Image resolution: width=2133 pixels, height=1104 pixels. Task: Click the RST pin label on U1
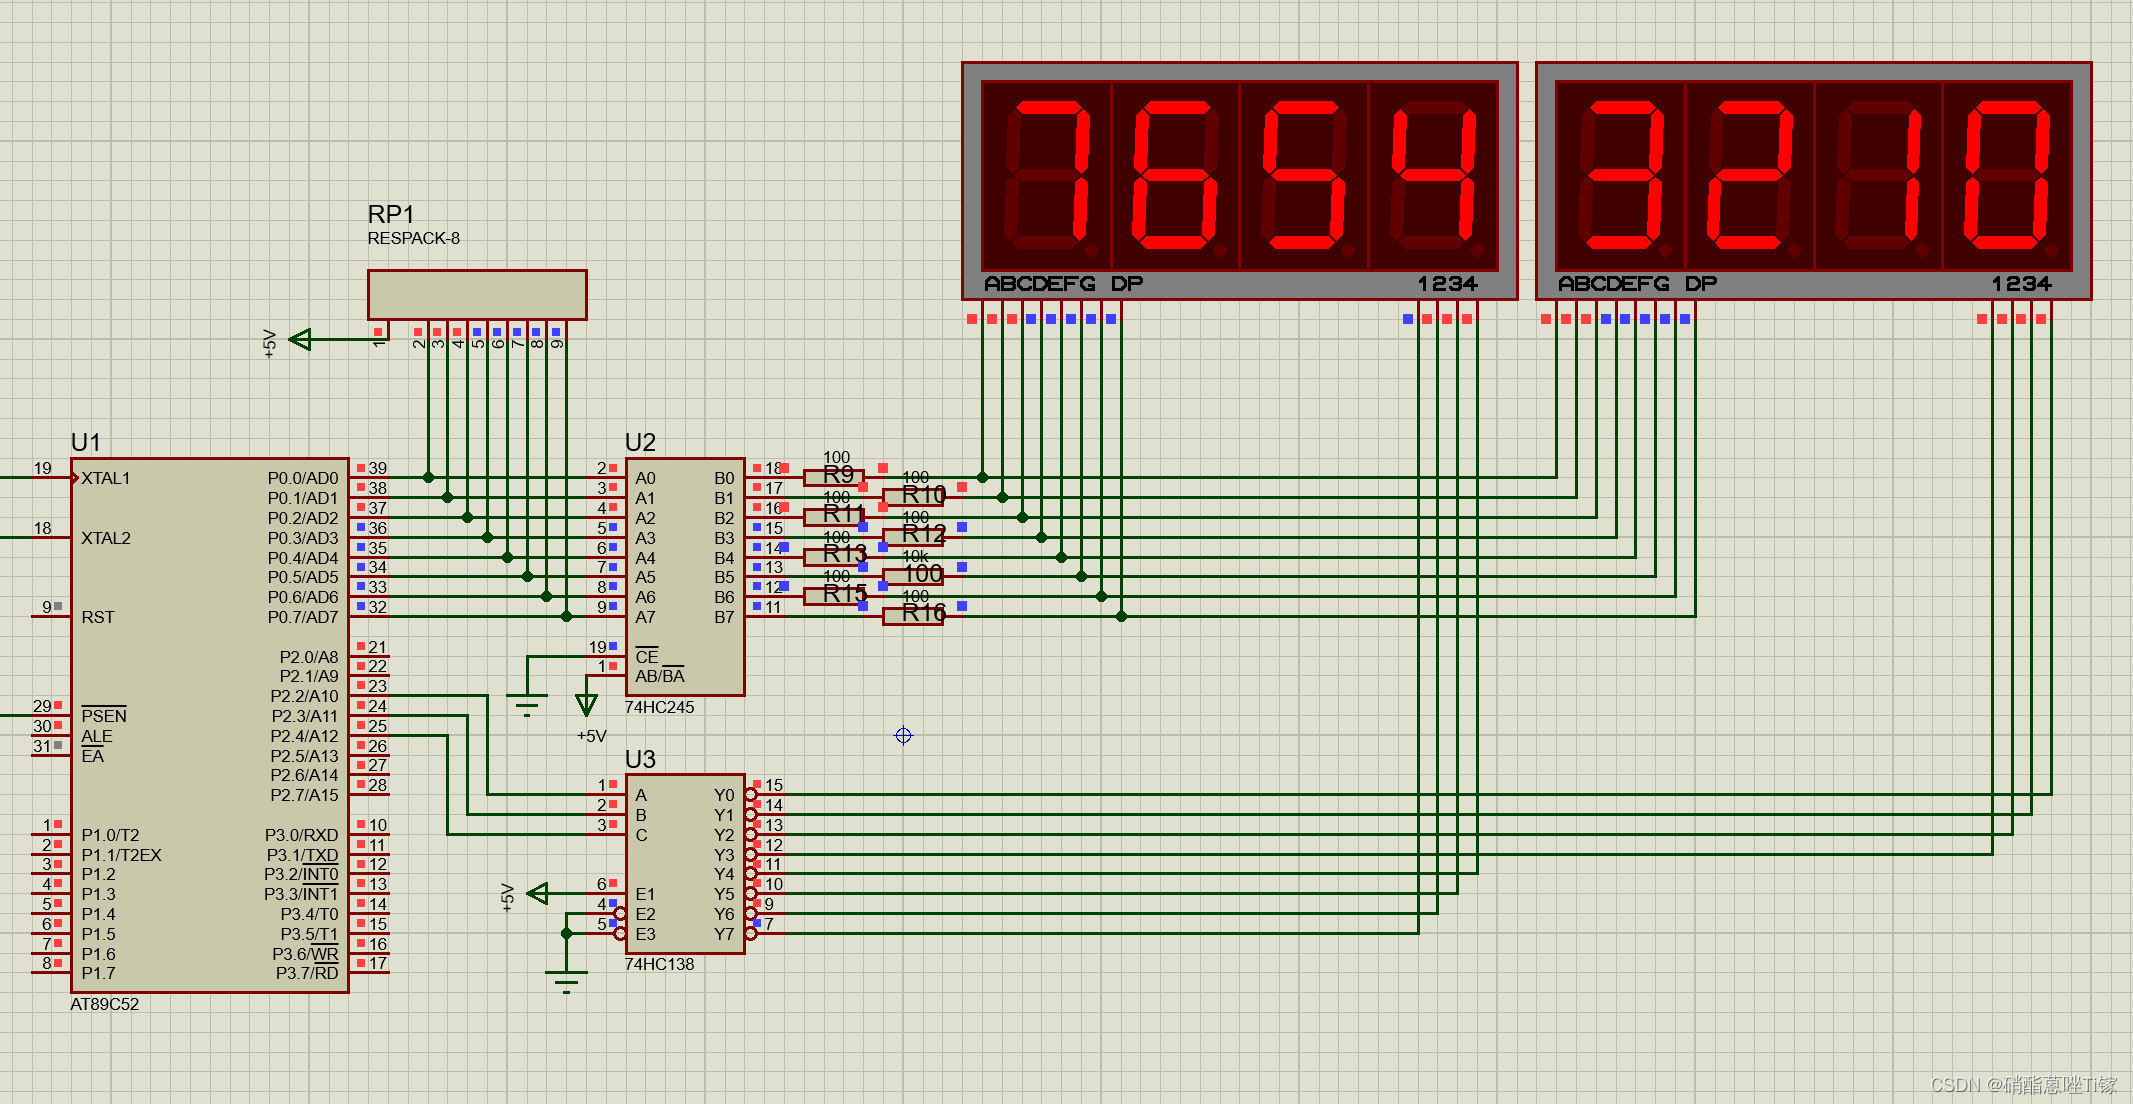(x=98, y=617)
